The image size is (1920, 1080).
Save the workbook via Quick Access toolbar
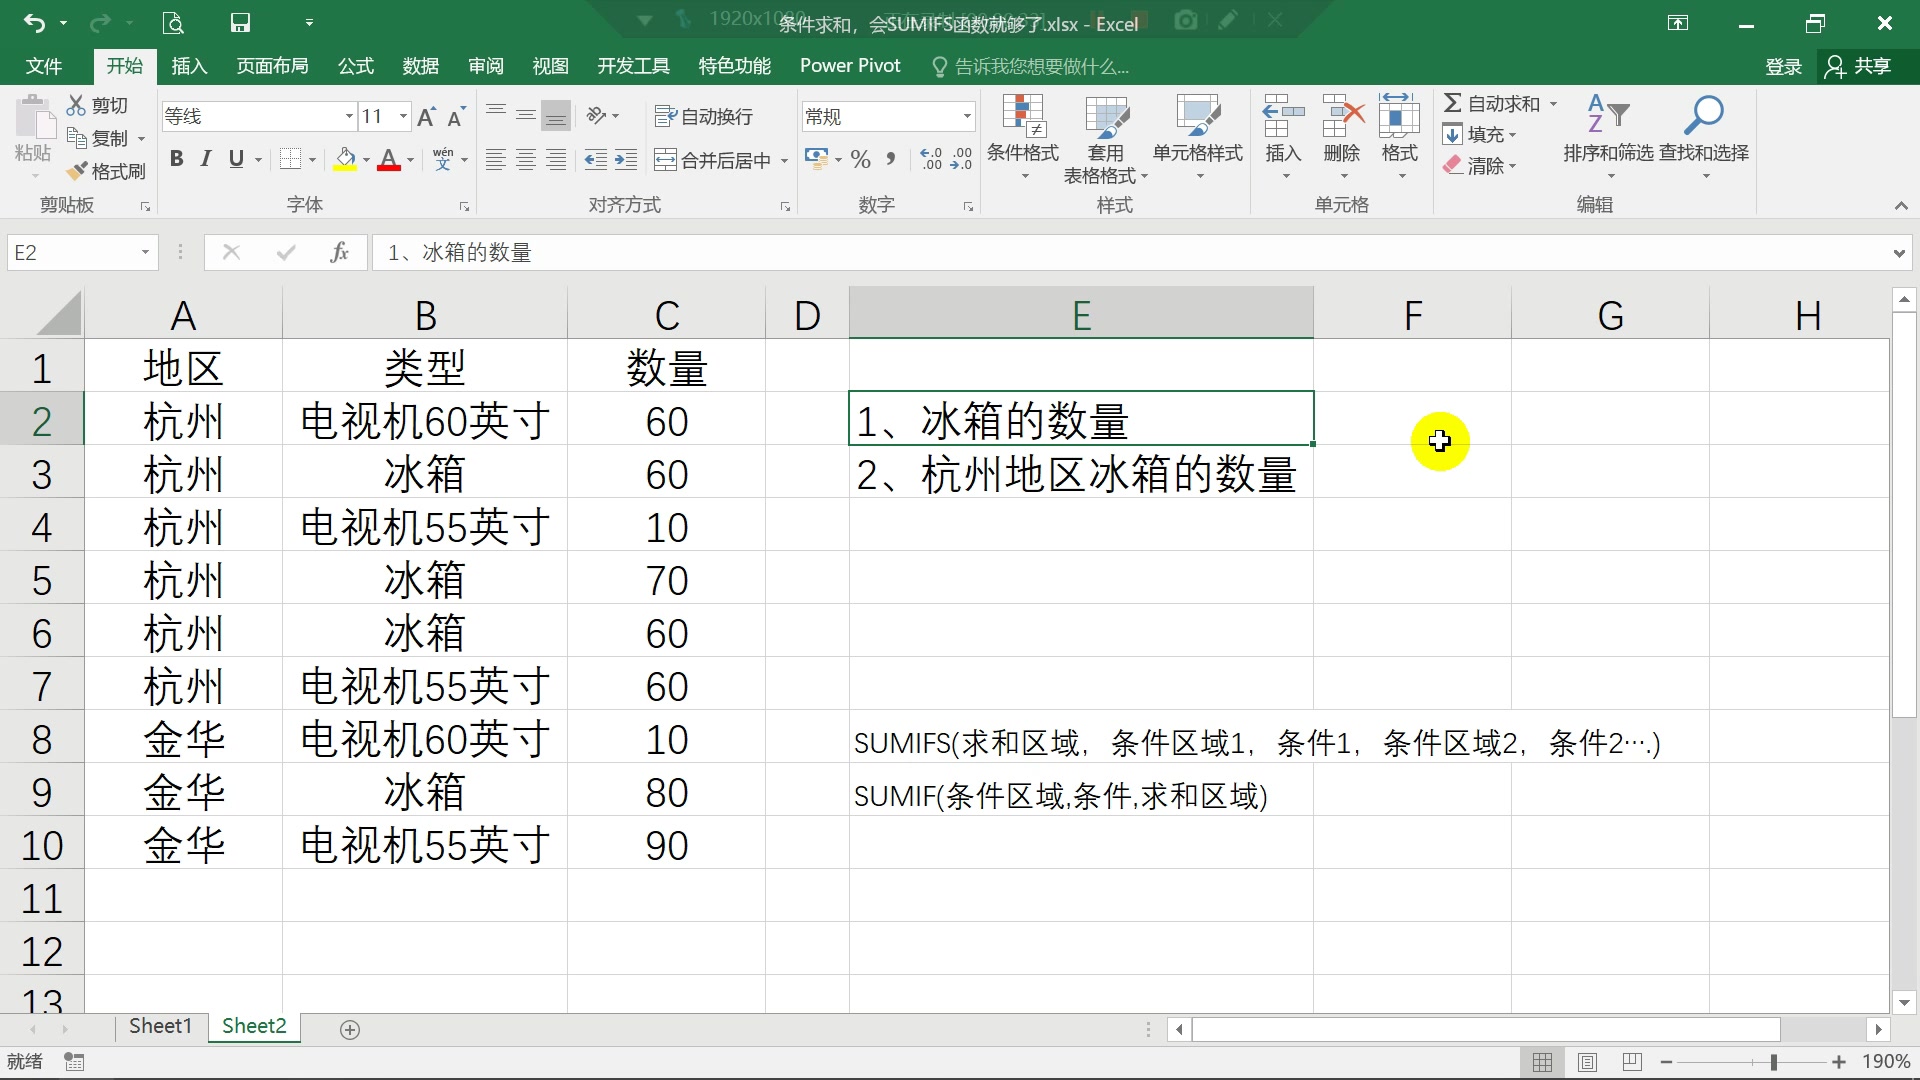pos(240,22)
